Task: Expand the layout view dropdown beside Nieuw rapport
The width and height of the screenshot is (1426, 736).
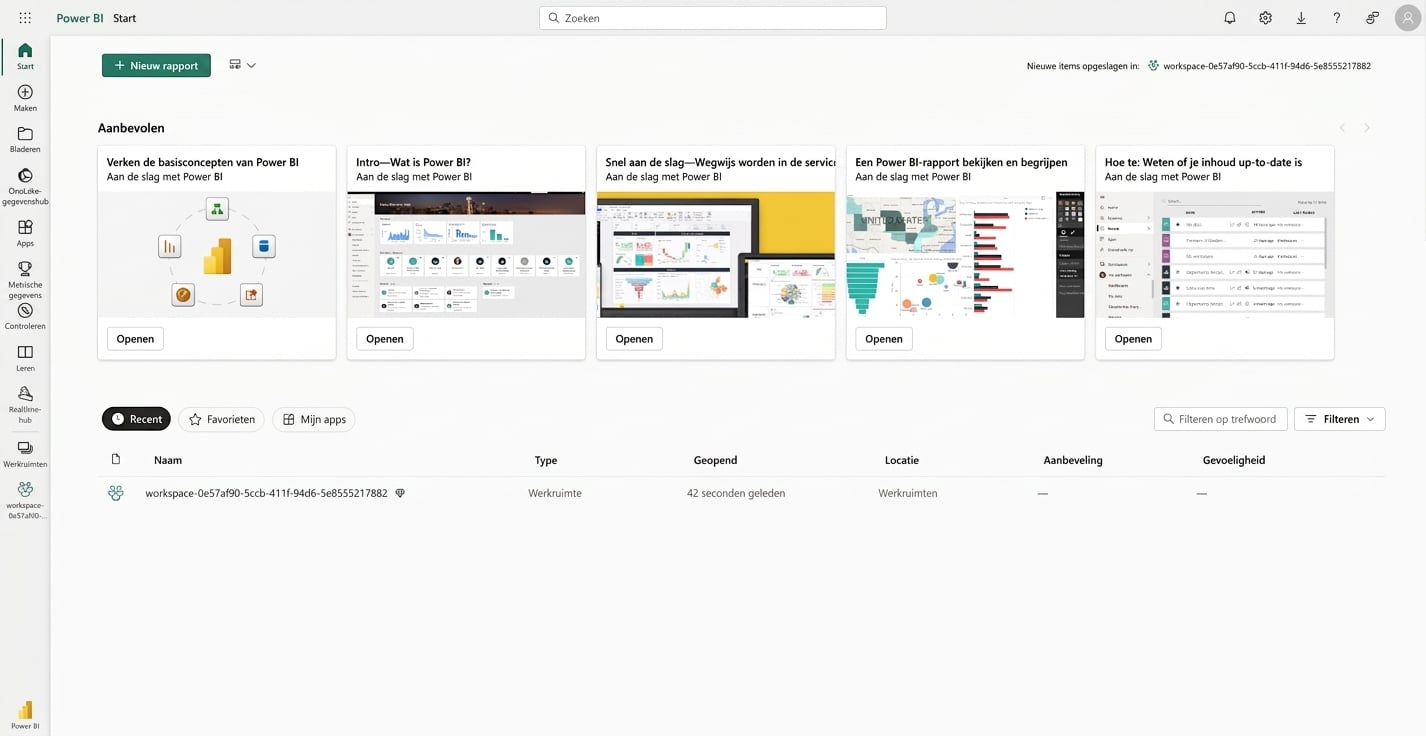Action: point(242,65)
